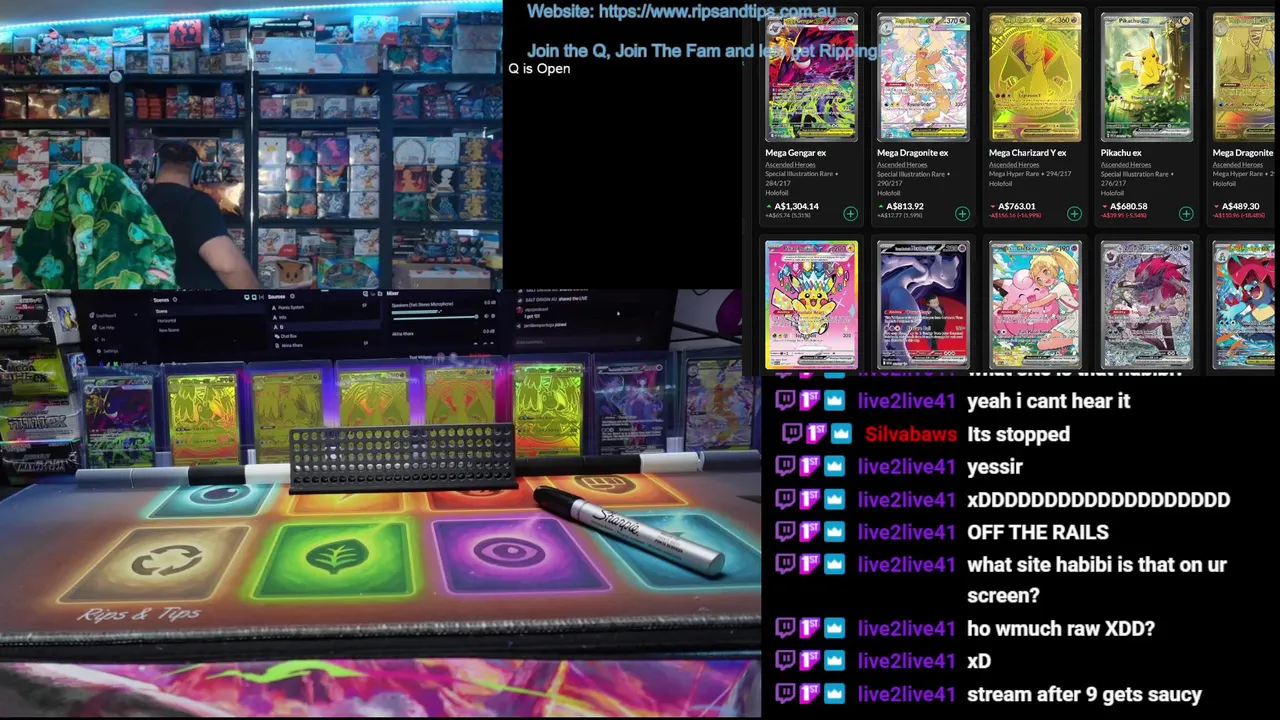Open Mega Gengar ex card image
1280x720 pixels.
point(811,77)
